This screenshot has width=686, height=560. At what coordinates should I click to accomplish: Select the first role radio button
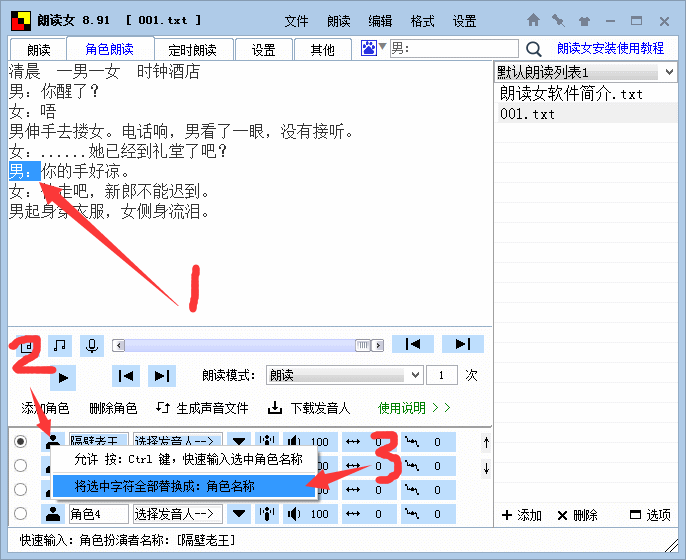(20, 441)
